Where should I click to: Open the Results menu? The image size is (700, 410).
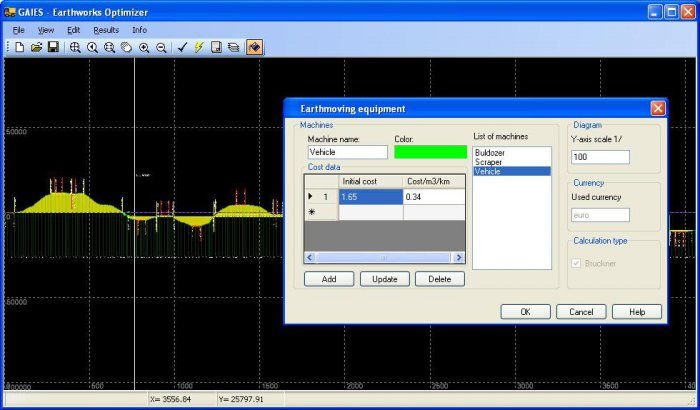click(106, 30)
